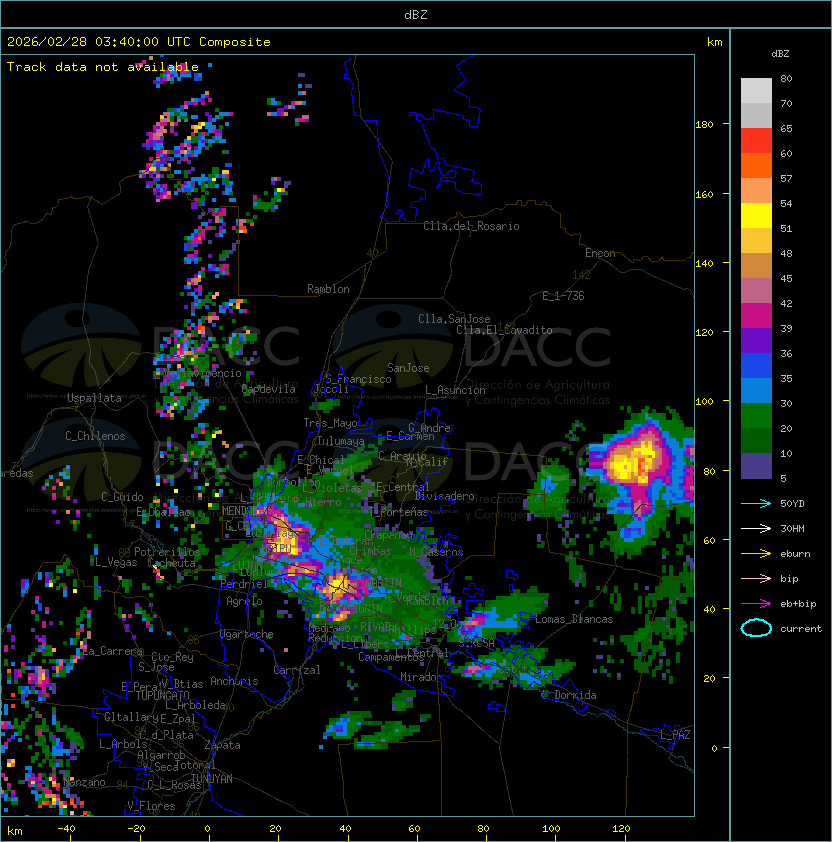Click the '50YD' legend label

point(792,504)
